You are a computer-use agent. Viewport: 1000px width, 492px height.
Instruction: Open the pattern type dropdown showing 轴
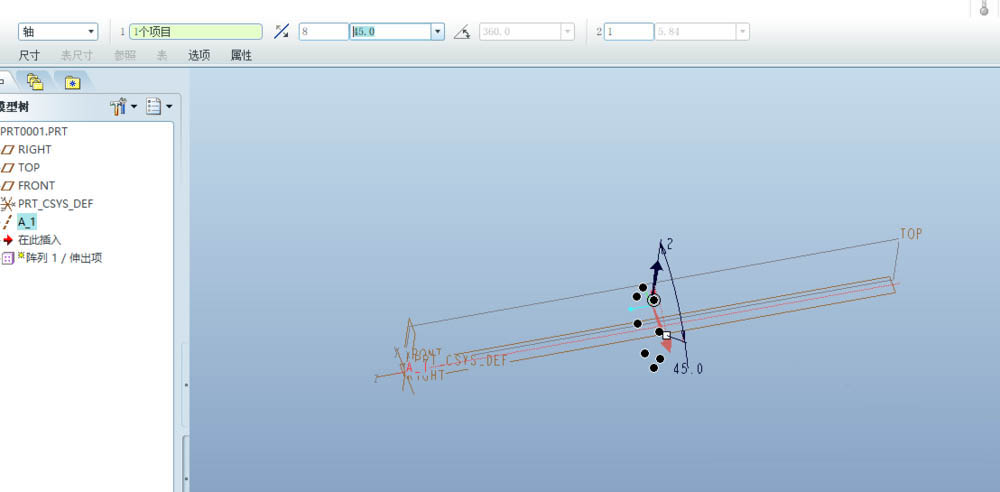58,32
